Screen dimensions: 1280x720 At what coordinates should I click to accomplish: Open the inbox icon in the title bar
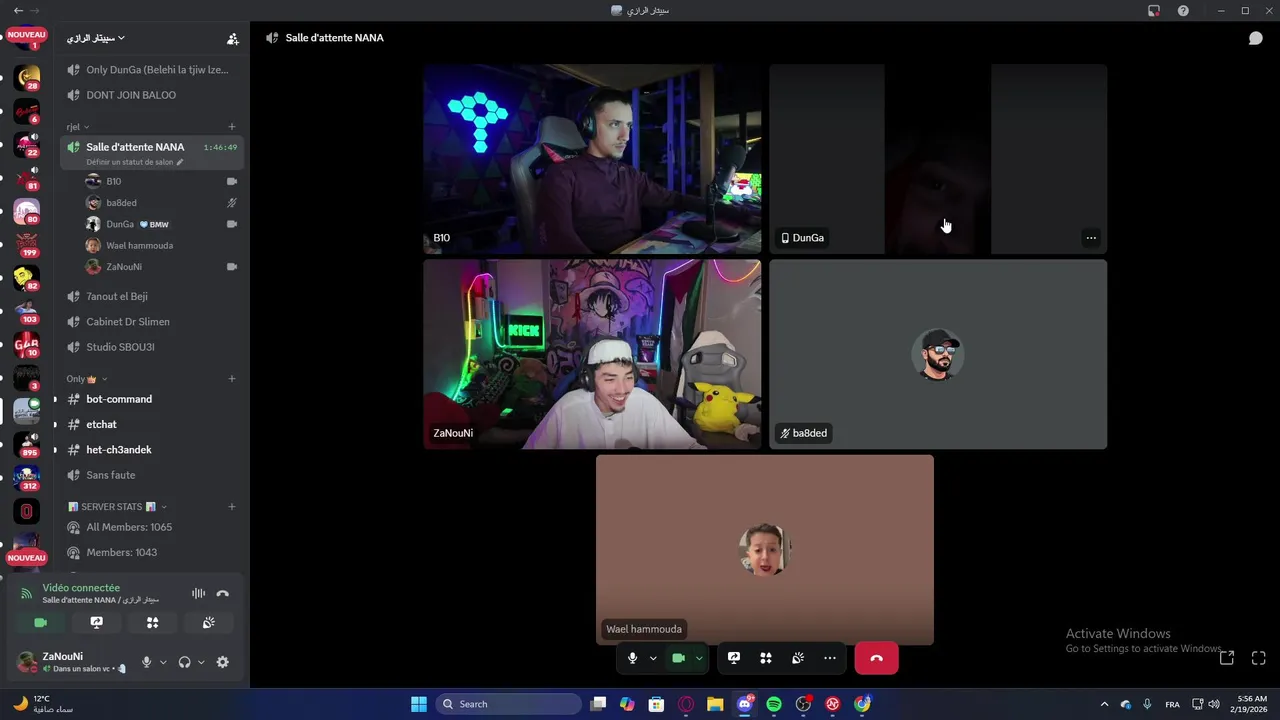[1154, 10]
